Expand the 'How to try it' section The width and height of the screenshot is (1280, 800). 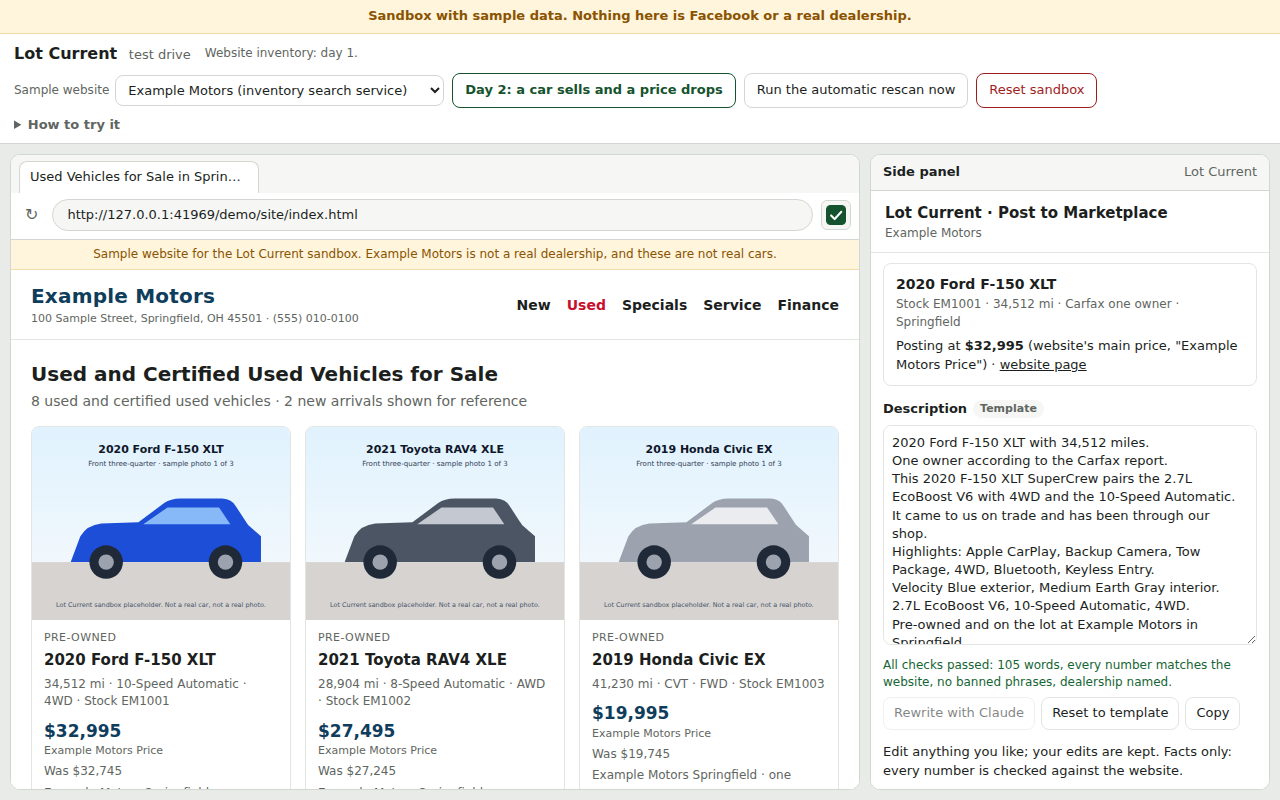point(67,125)
